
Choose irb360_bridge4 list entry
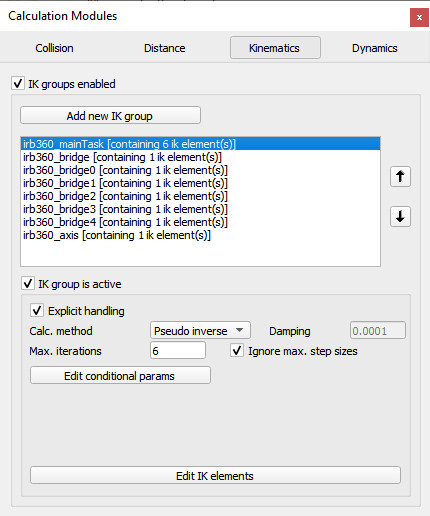pyautogui.click(x=200, y=222)
